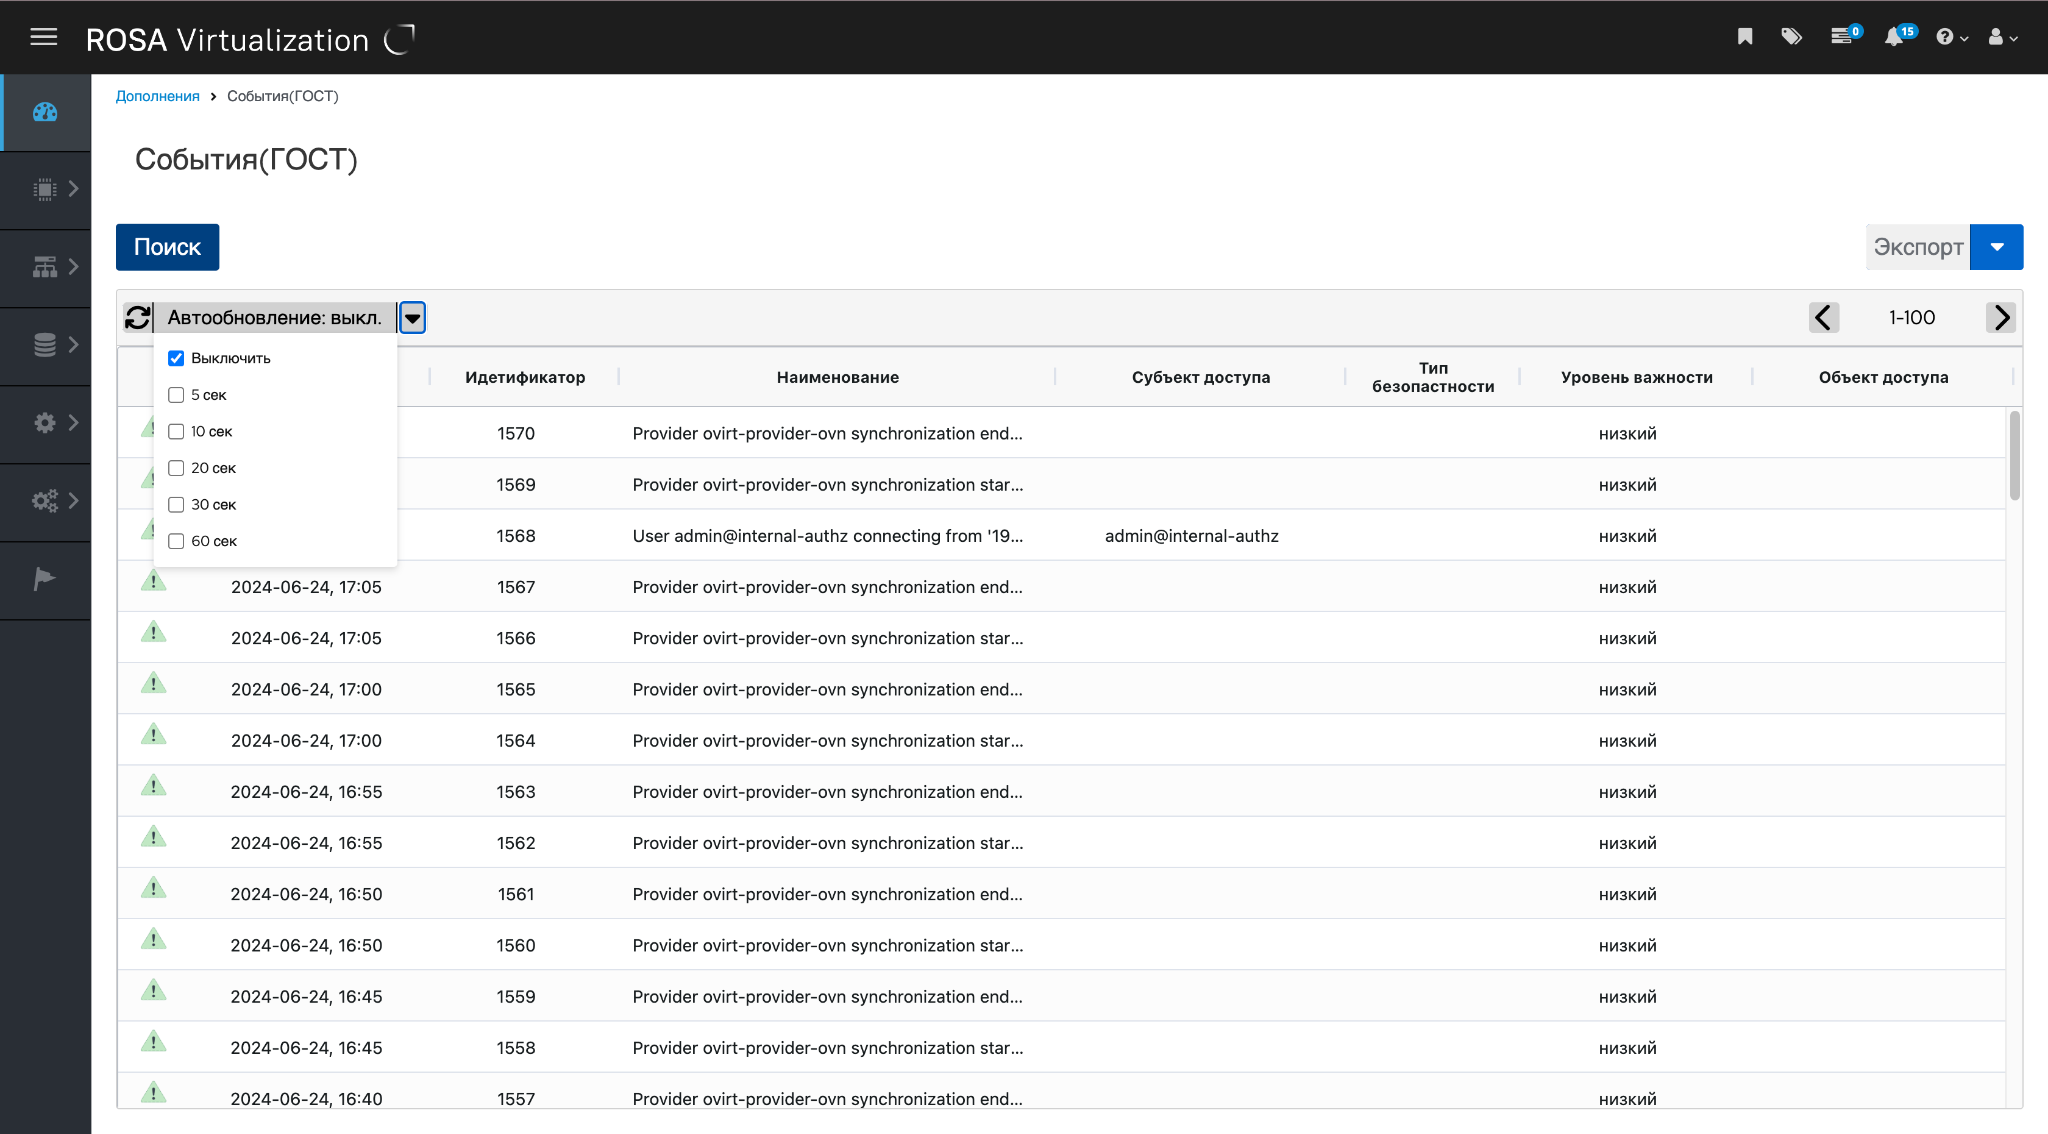This screenshot has width=2048, height=1134.
Task: Uncheck the Выключить checkbox
Action: (176, 358)
